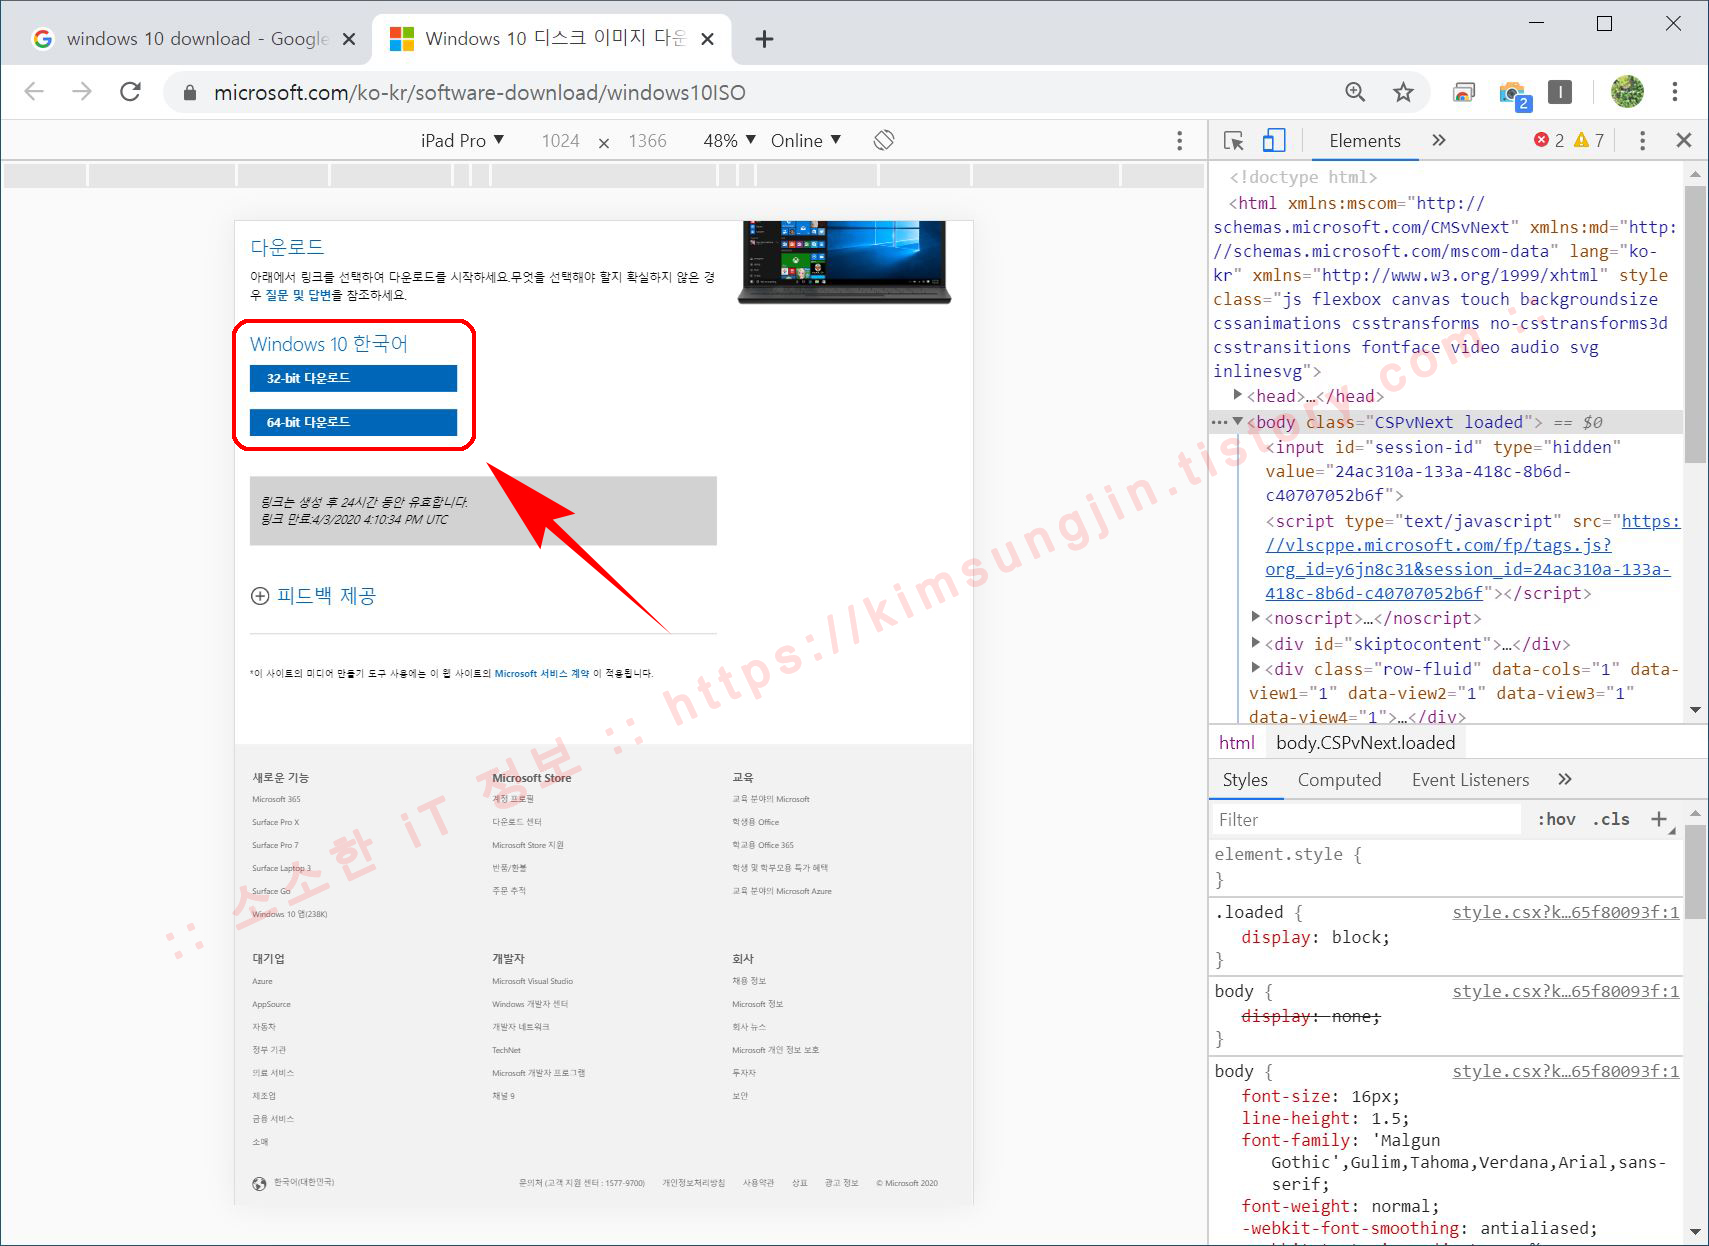
Task: Click the device width field 1024
Action: coord(560,140)
